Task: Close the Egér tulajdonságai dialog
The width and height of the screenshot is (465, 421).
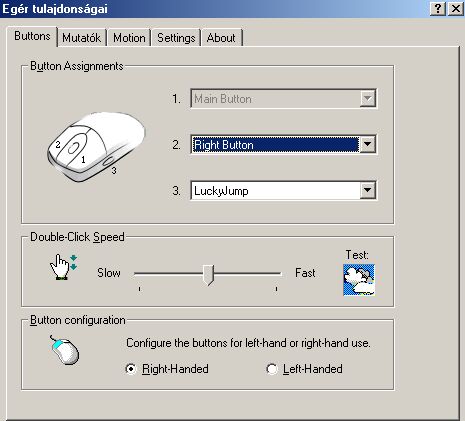Action: [455, 9]
